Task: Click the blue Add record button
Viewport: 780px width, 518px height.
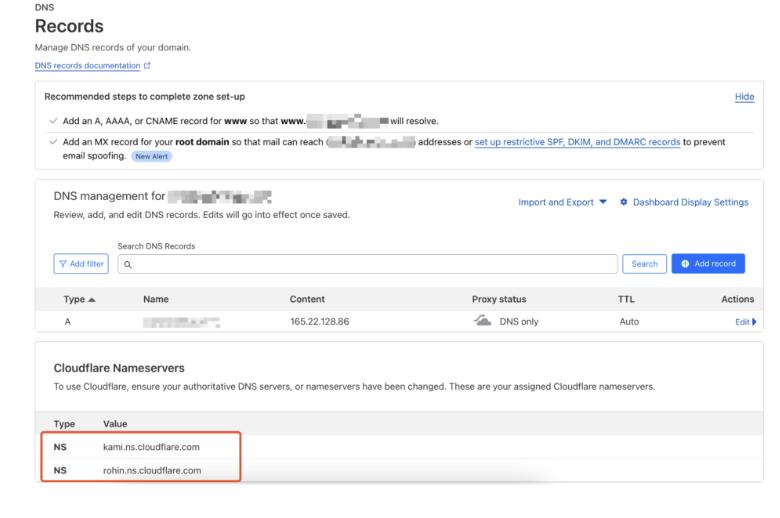Action: pyautogui.click(x=709, y=263)
